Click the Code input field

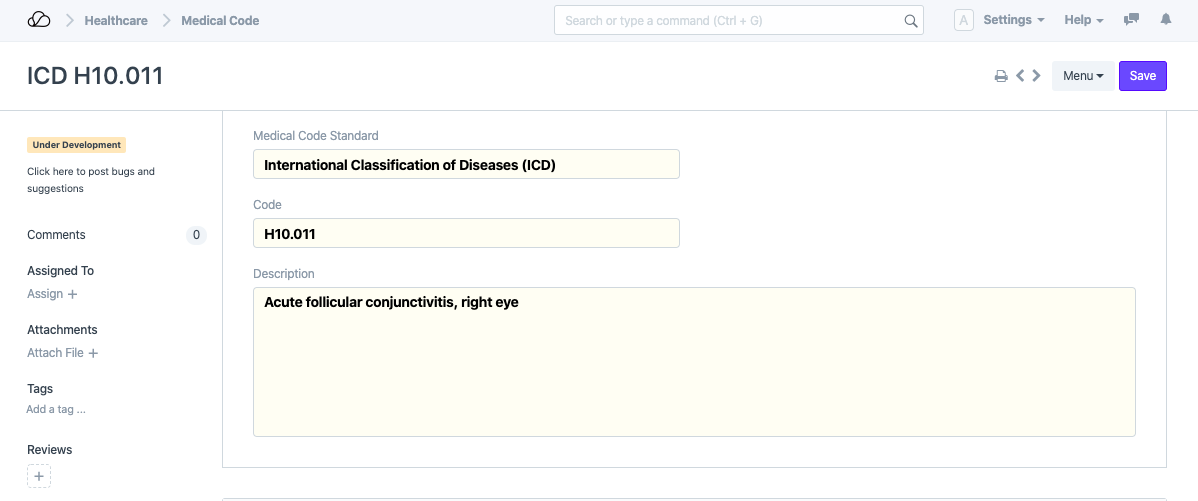coord(466,233)
